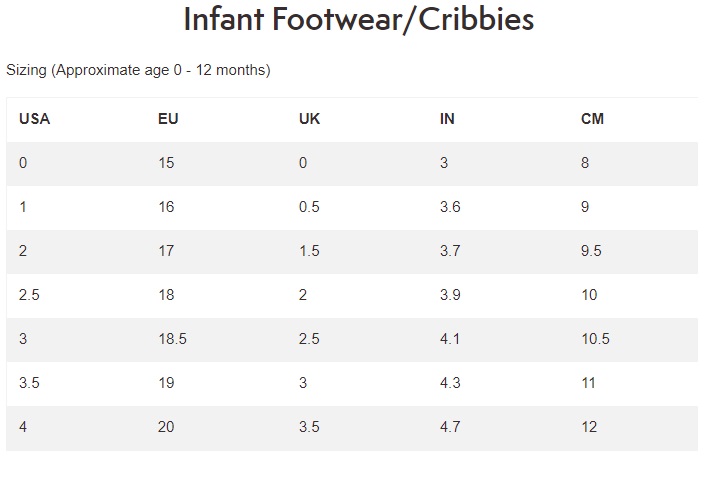The width and height of the screenshot is (711, 489).
Task: Click the 8 cell in CM column
Action: point(585,163)
